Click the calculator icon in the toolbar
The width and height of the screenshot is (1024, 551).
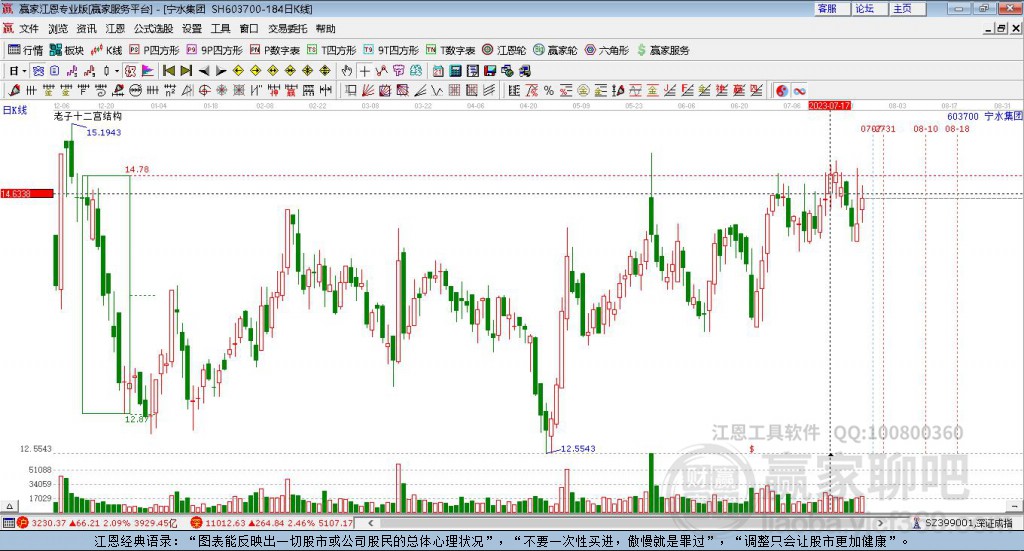456,71
